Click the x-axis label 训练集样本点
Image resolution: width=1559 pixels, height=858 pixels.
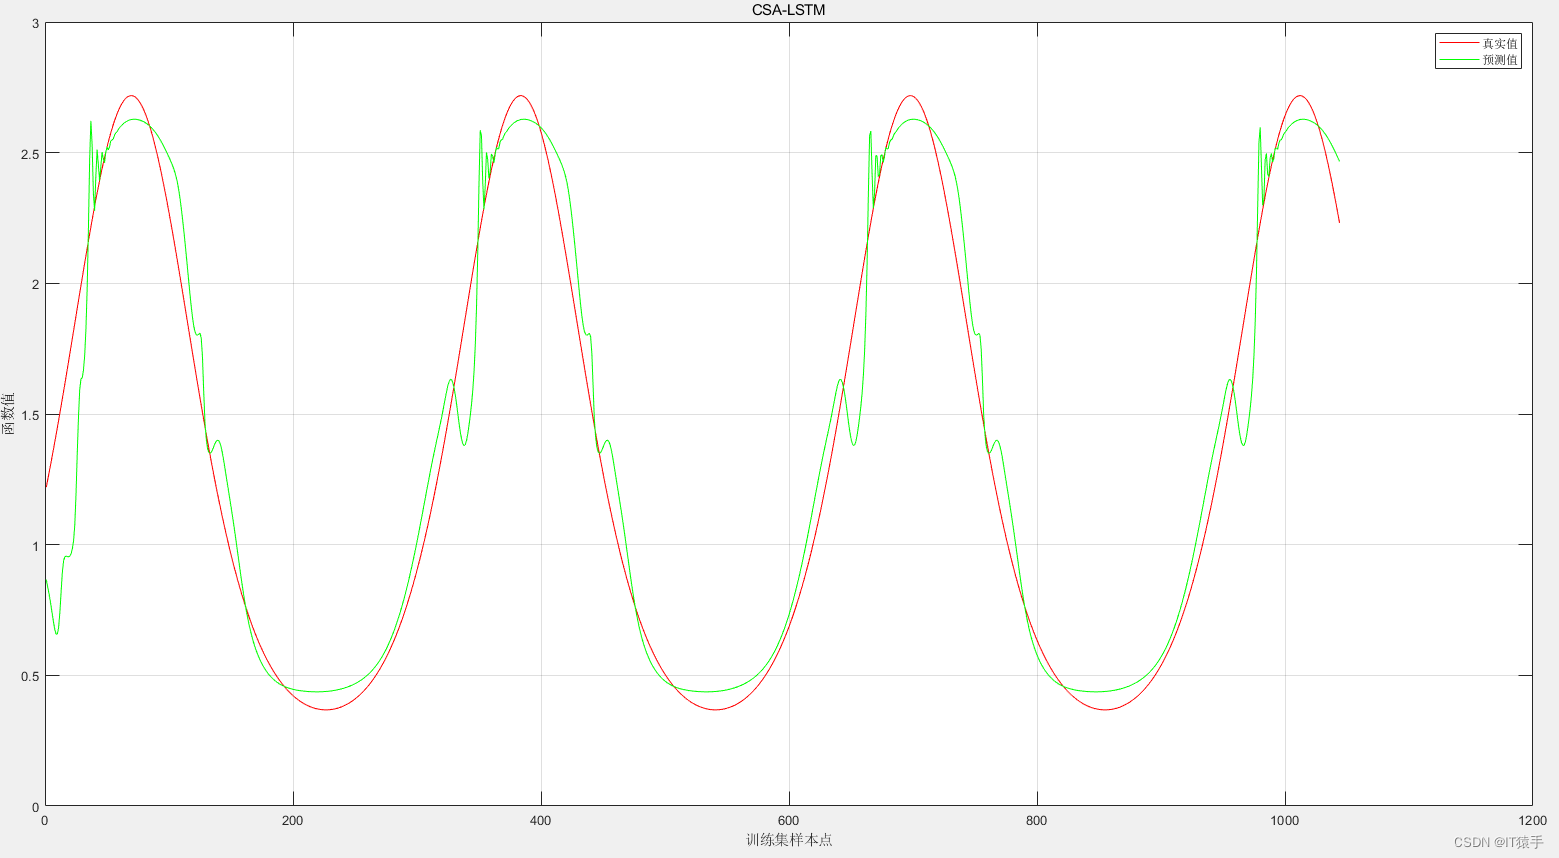pyautogui.click(x=786, y=841)
